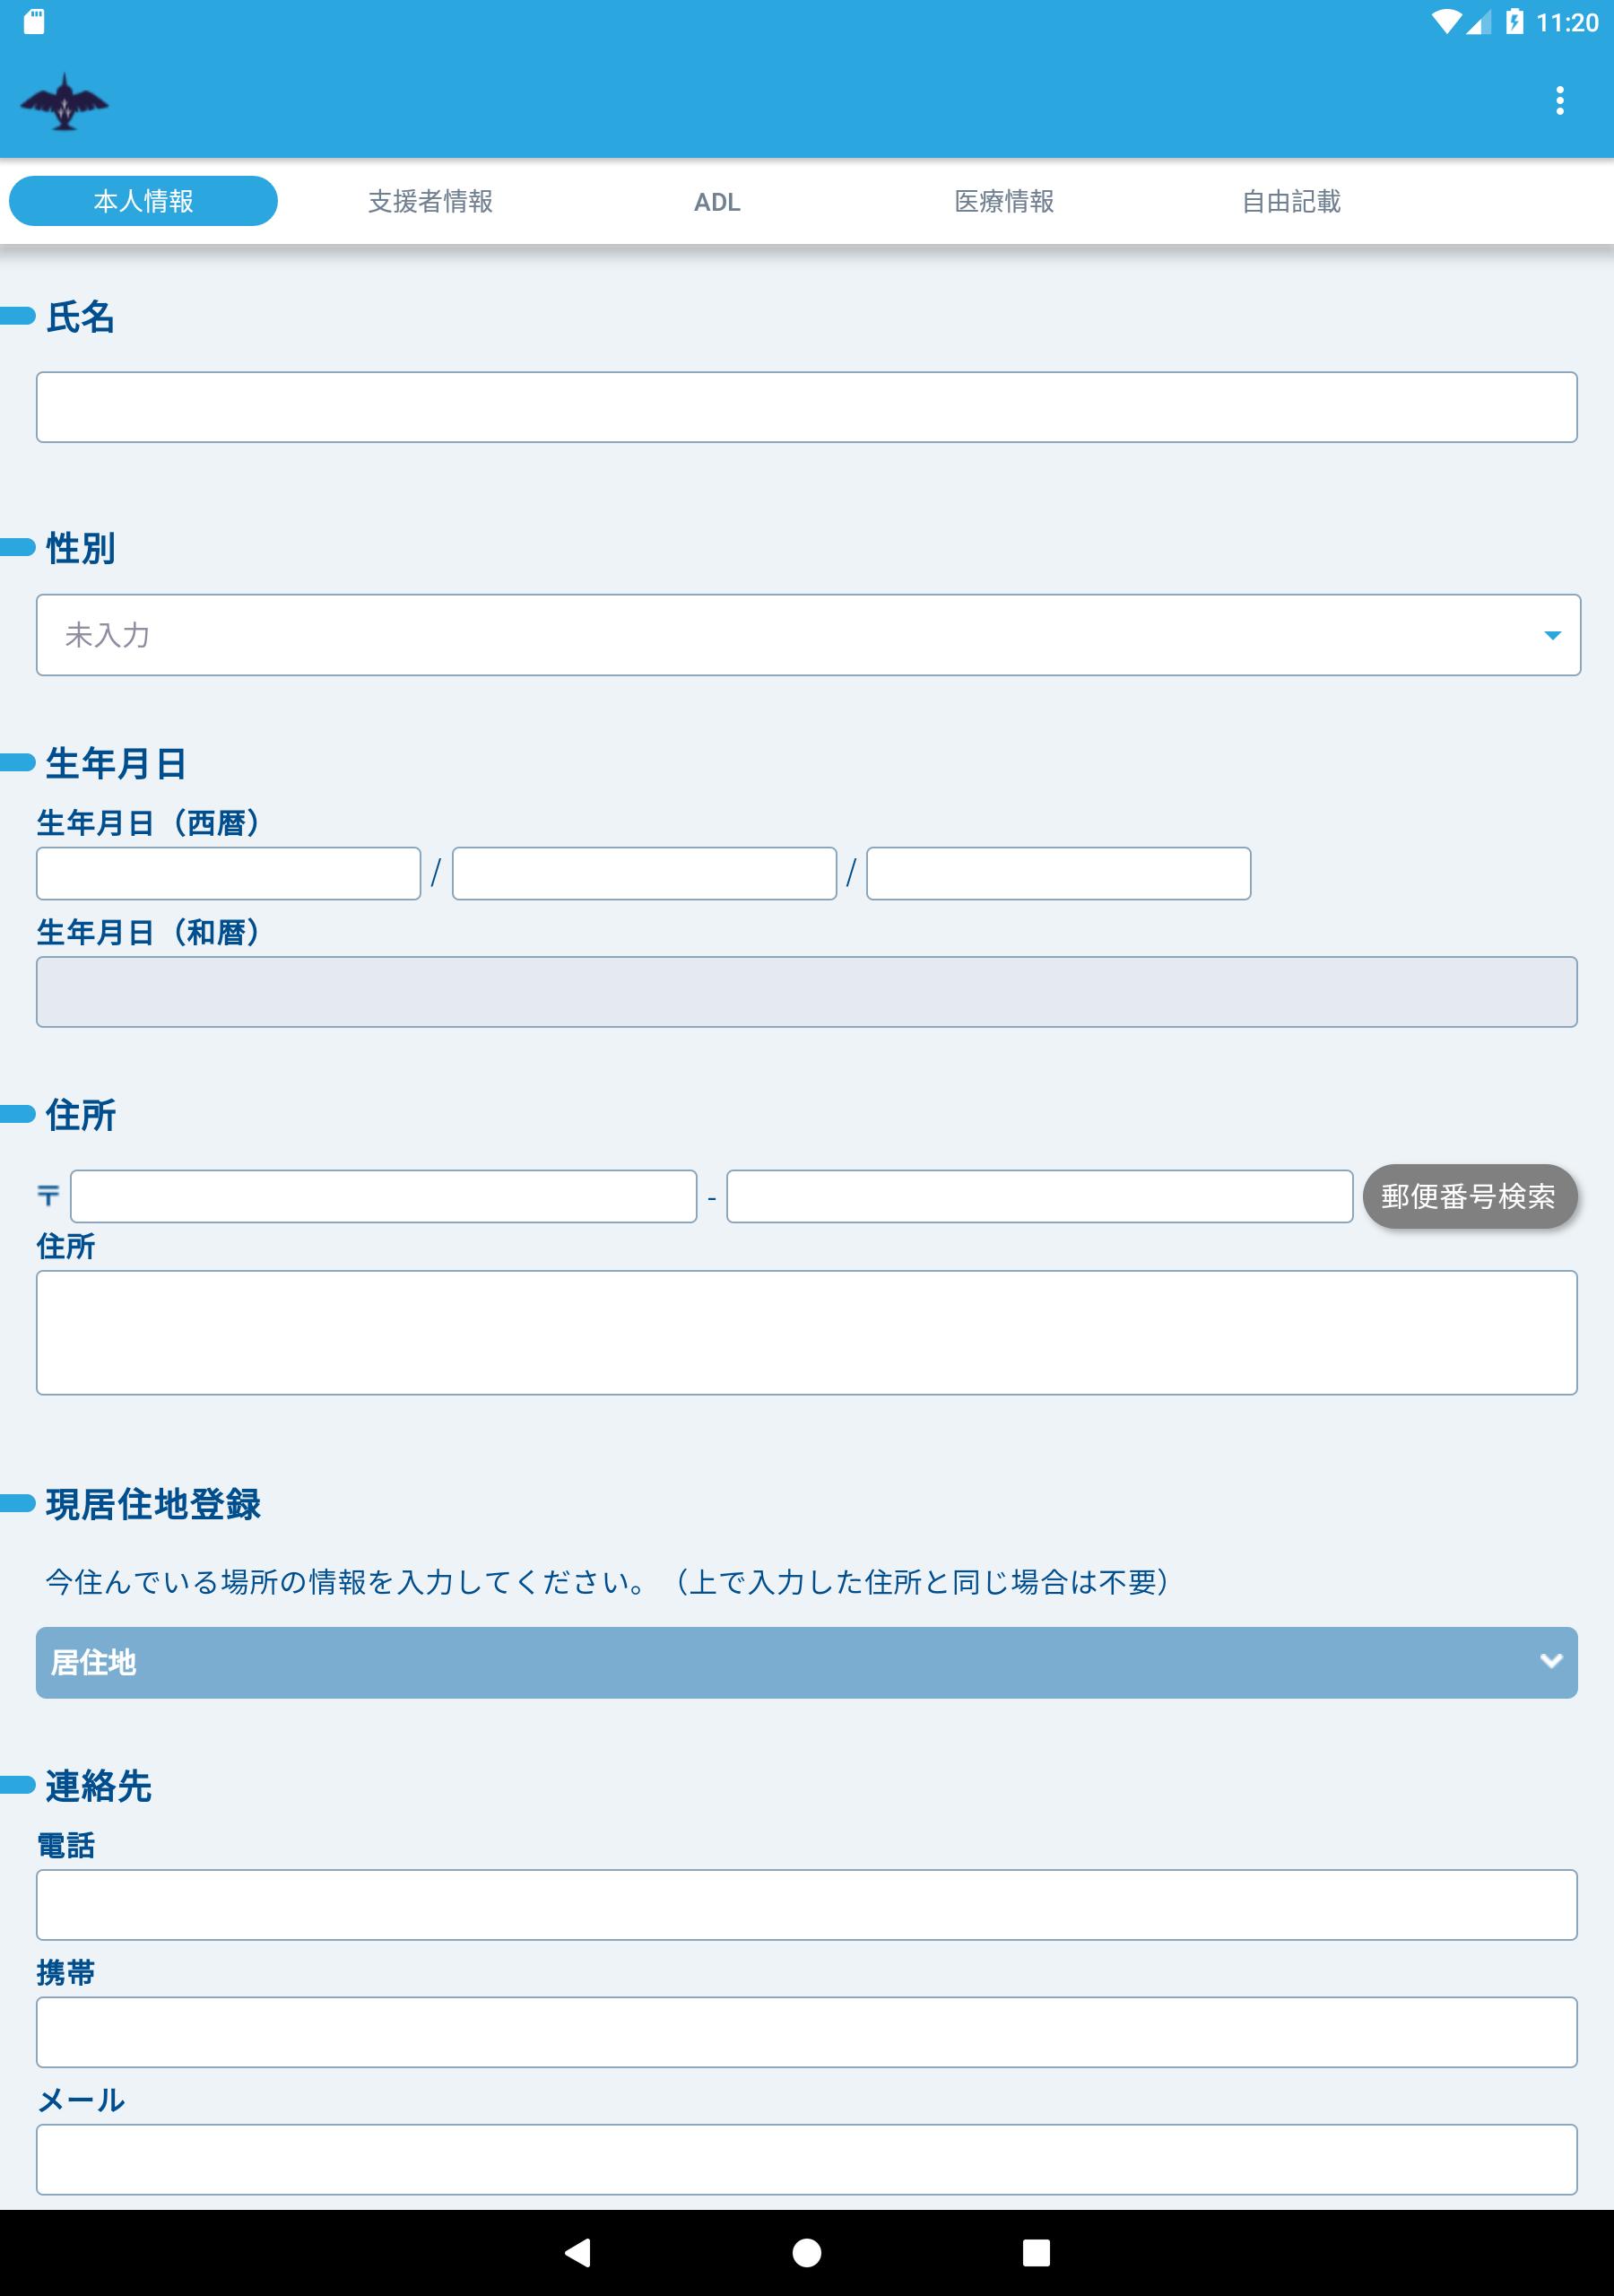
Task: Tap the battery status icon
Action: pos(1514,21)
